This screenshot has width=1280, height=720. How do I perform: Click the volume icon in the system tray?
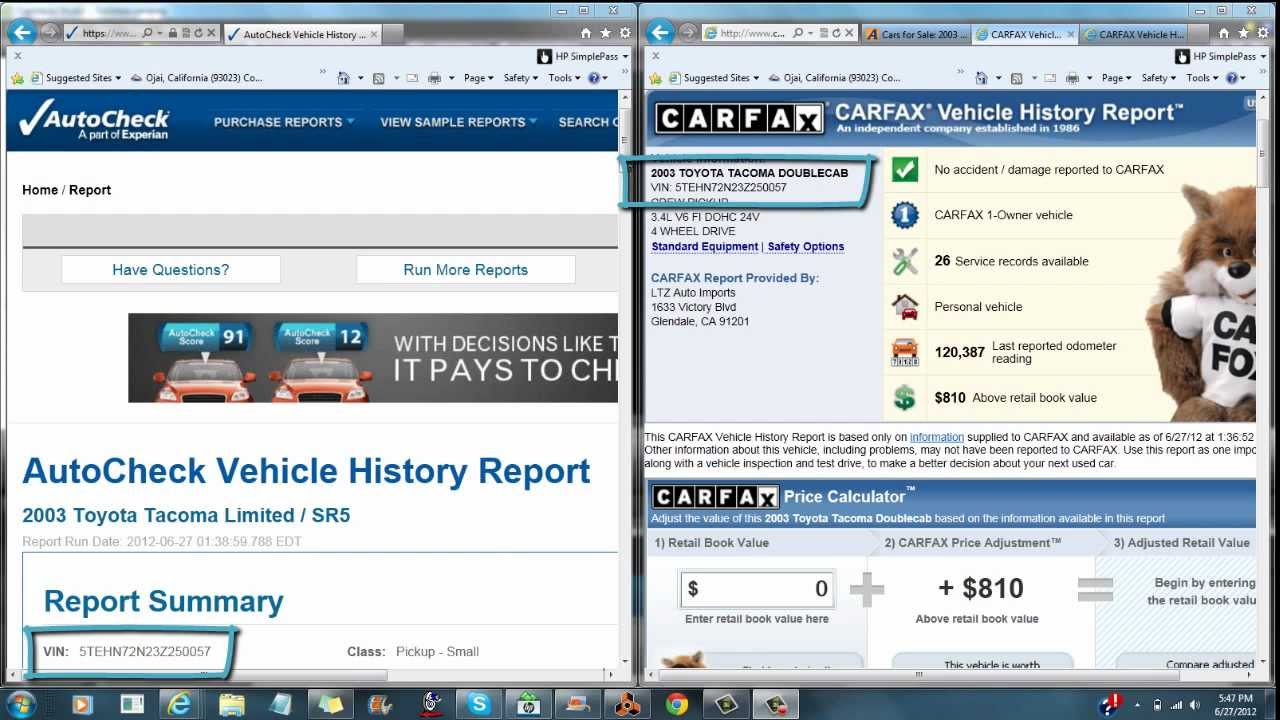pyautogui.click(x=1194, y=705)
